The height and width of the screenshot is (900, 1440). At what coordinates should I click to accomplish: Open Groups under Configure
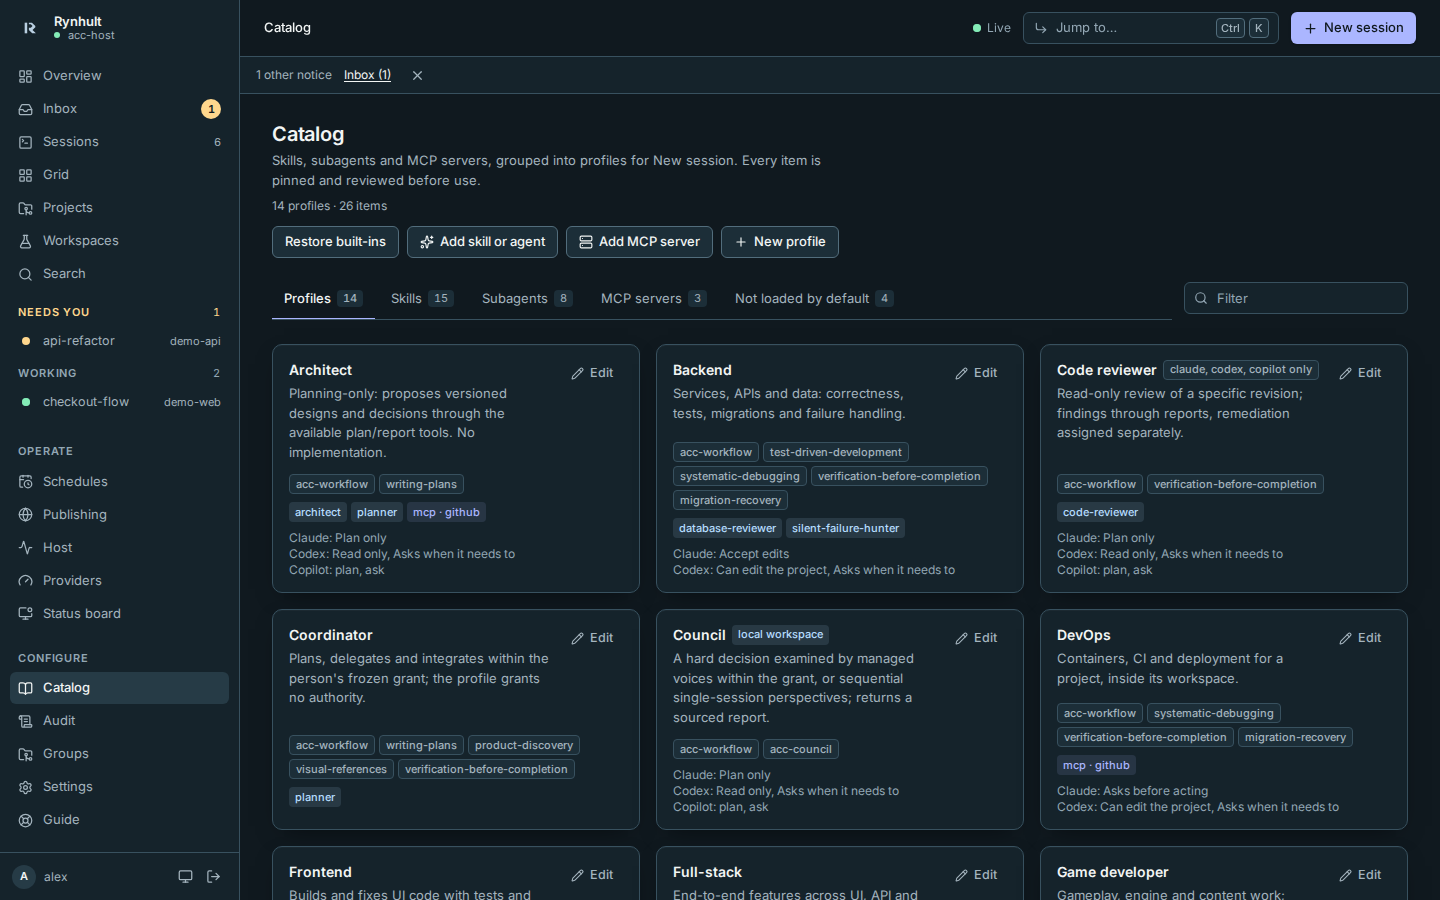coord(119,754)
